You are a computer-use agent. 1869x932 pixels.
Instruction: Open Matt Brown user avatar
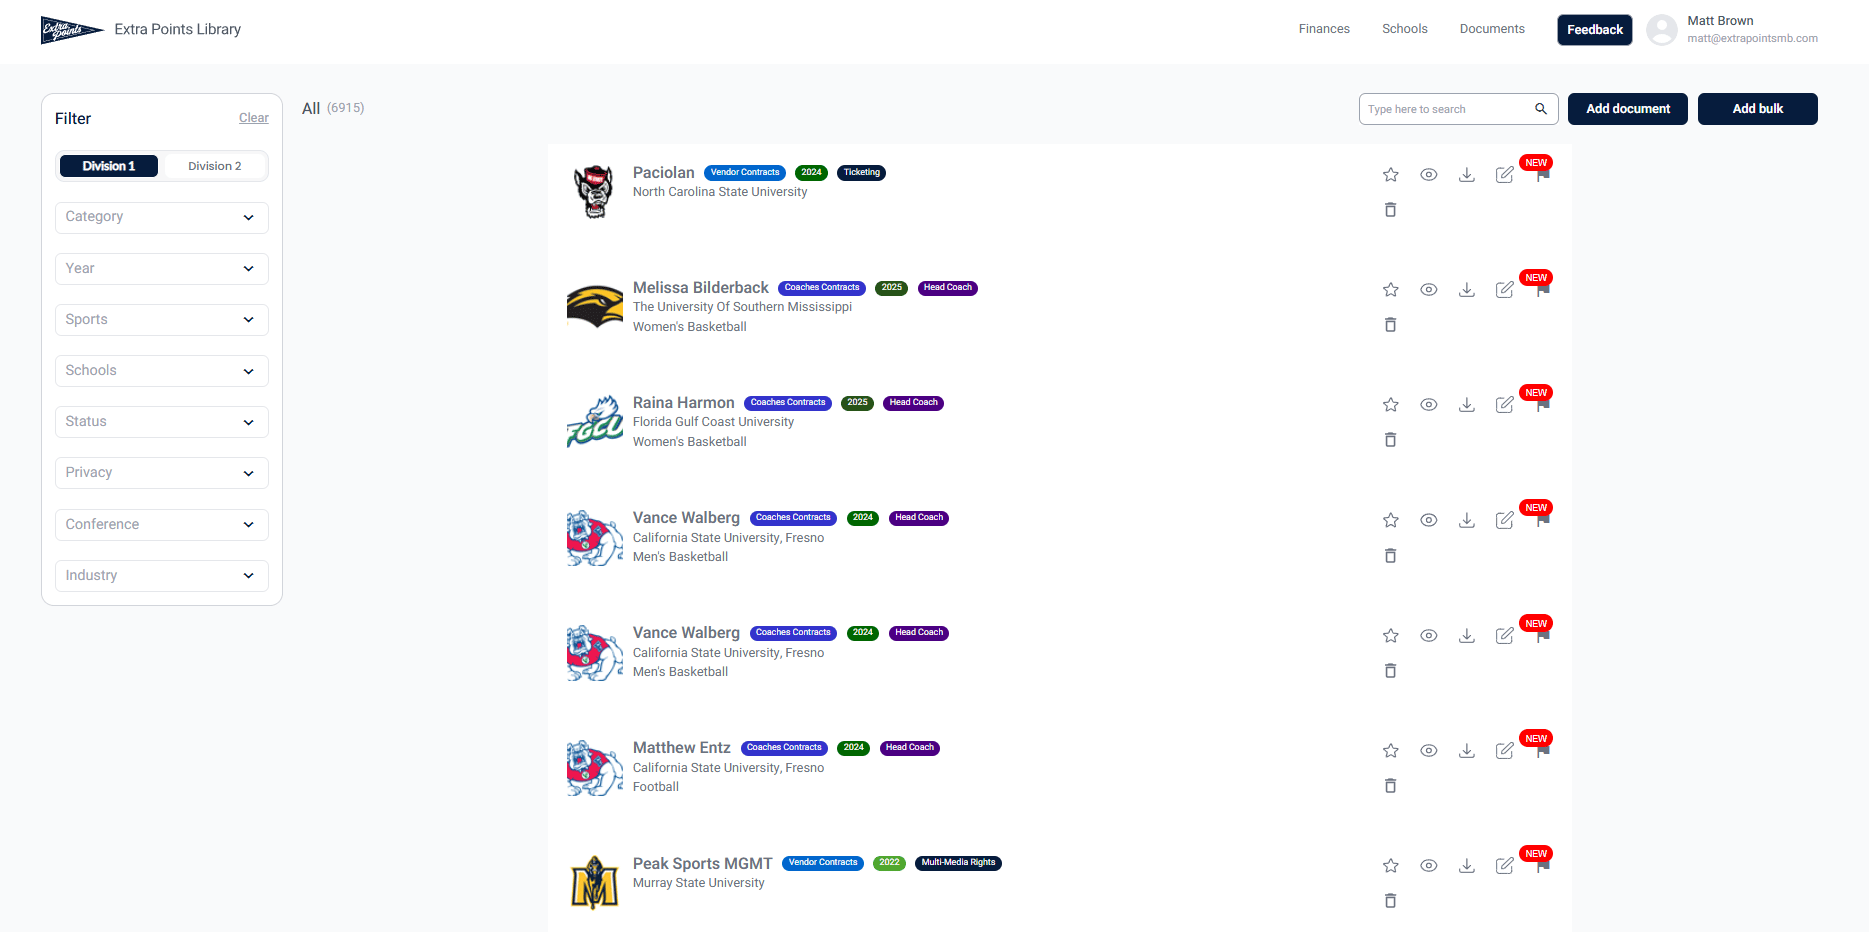click(x=1662, y=30)
